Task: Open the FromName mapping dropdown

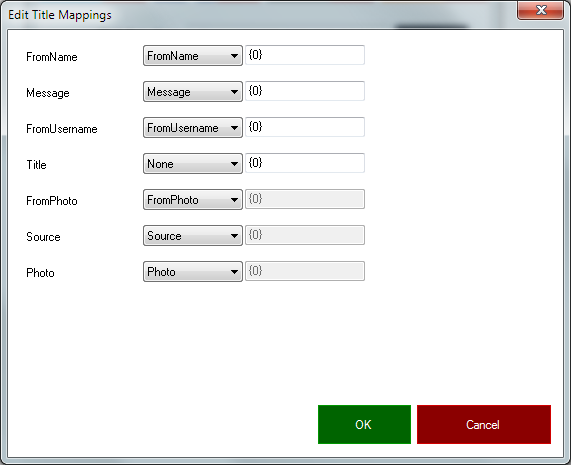Action: tap(193, 56)
